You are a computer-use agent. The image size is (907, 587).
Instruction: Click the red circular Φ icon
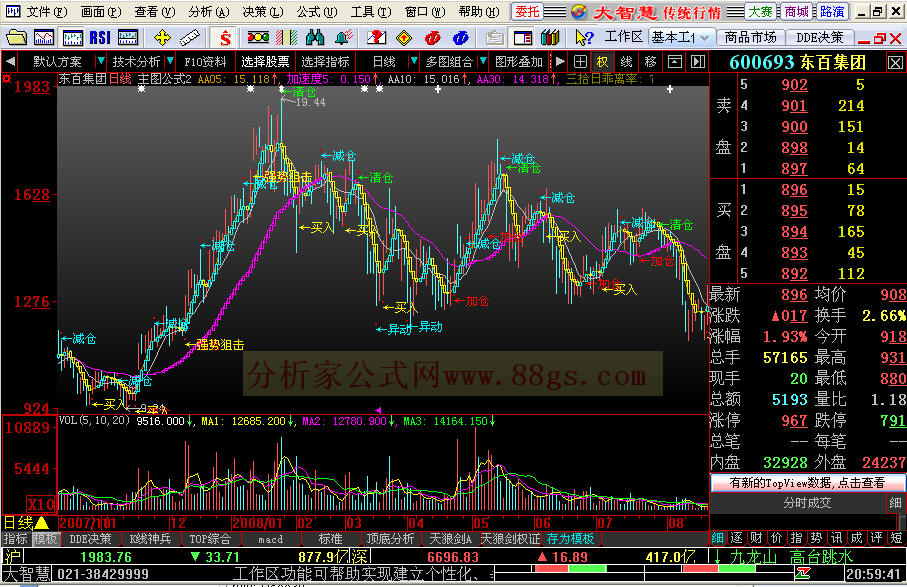click(432, 38)
